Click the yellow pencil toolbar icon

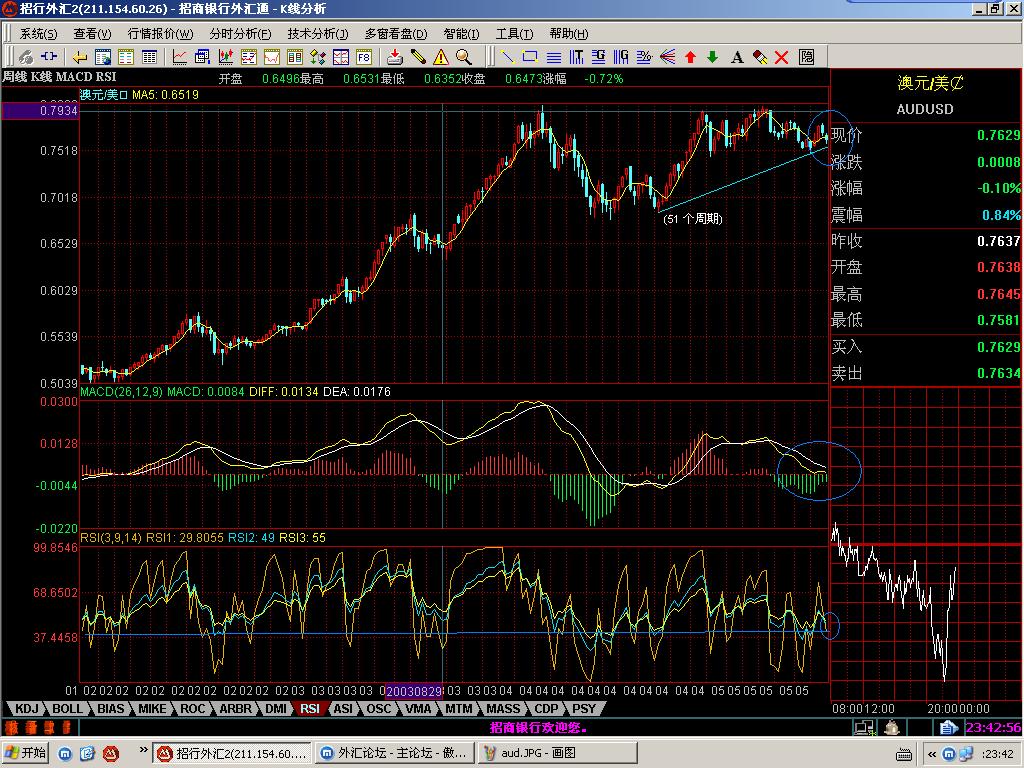tap(418, 57)
